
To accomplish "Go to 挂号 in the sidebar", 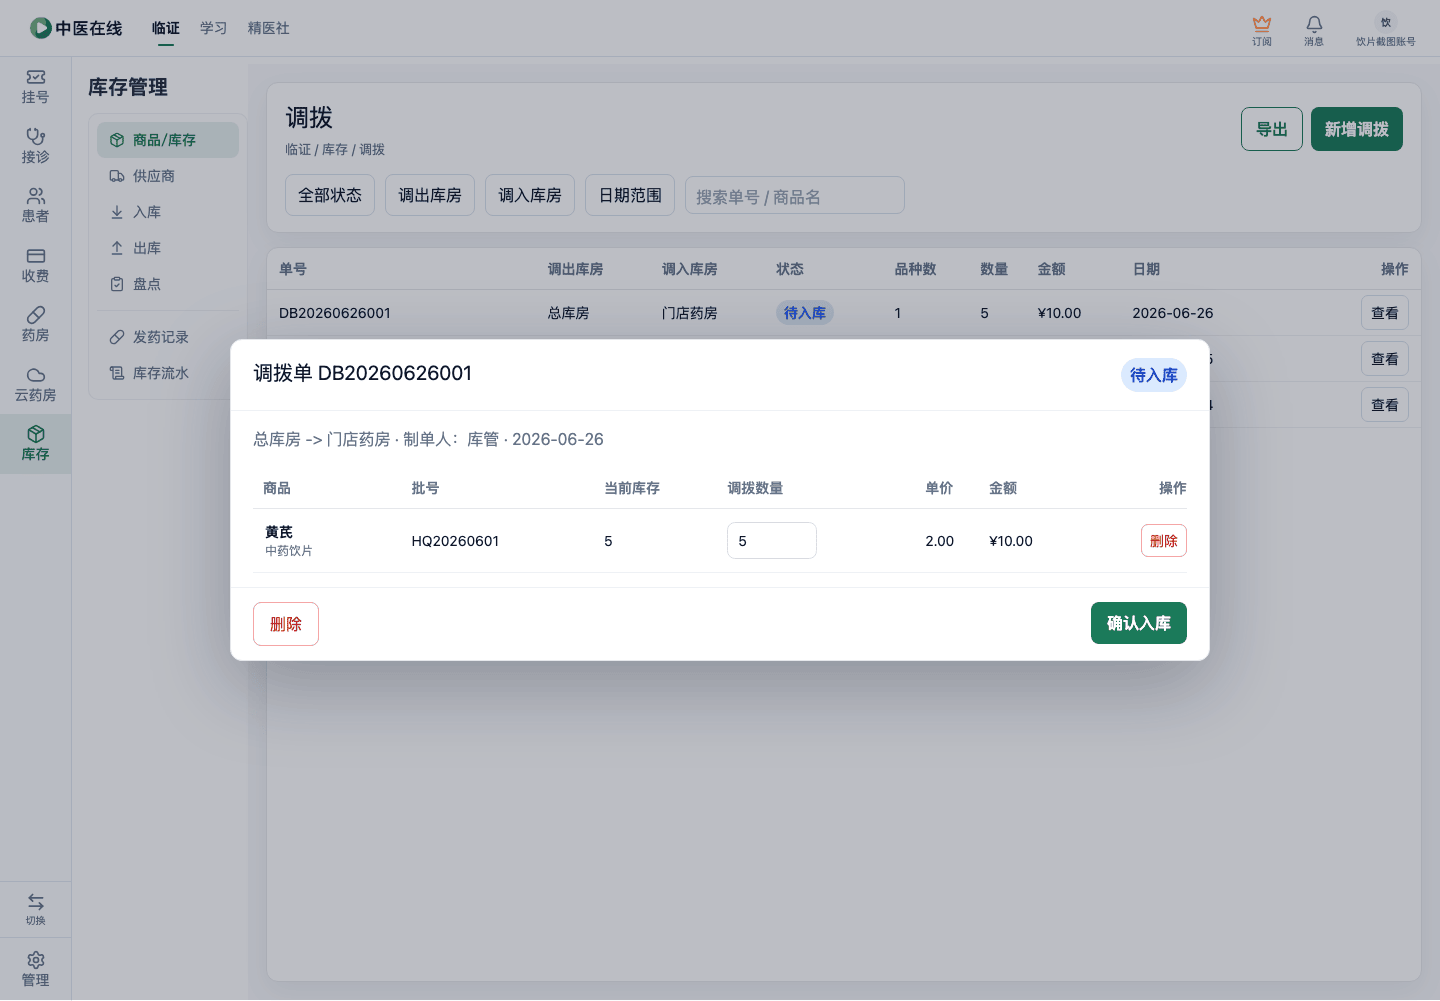I will [35, 87].
